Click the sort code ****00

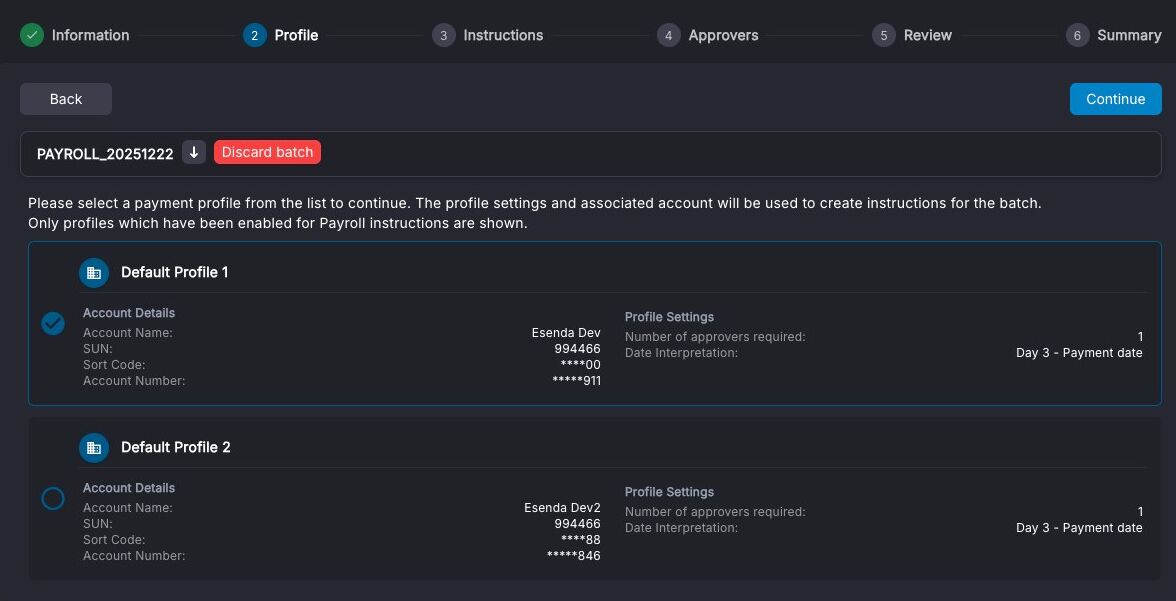point(580,365)
